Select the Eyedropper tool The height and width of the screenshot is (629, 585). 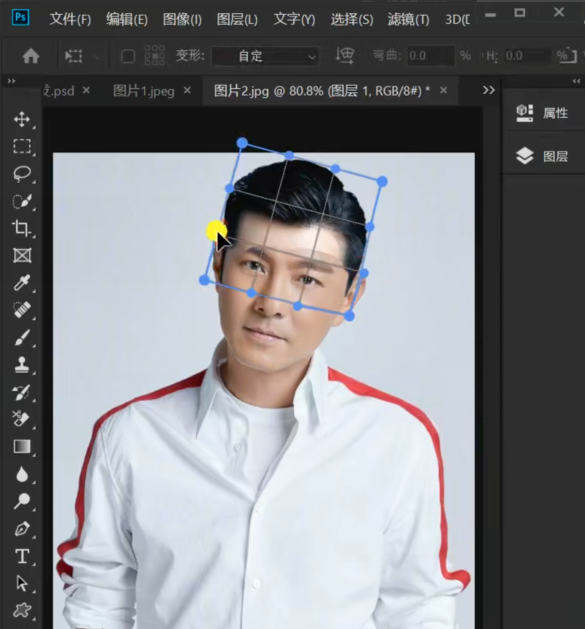pyautogui.click(x=22, y=282)
